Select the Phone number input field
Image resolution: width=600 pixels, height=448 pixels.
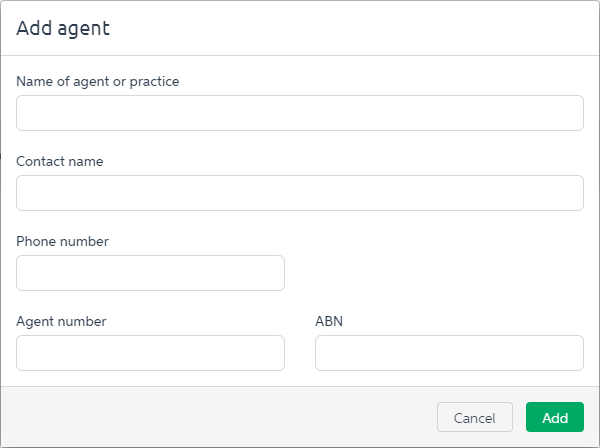[150, 273]
